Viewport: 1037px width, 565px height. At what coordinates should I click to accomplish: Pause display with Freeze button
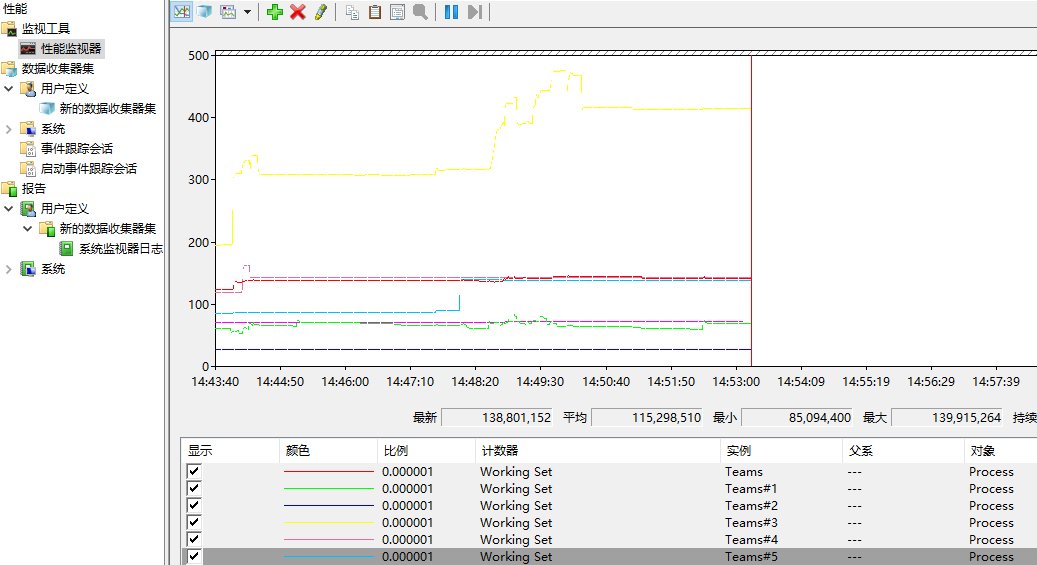[x=451, y=12]
